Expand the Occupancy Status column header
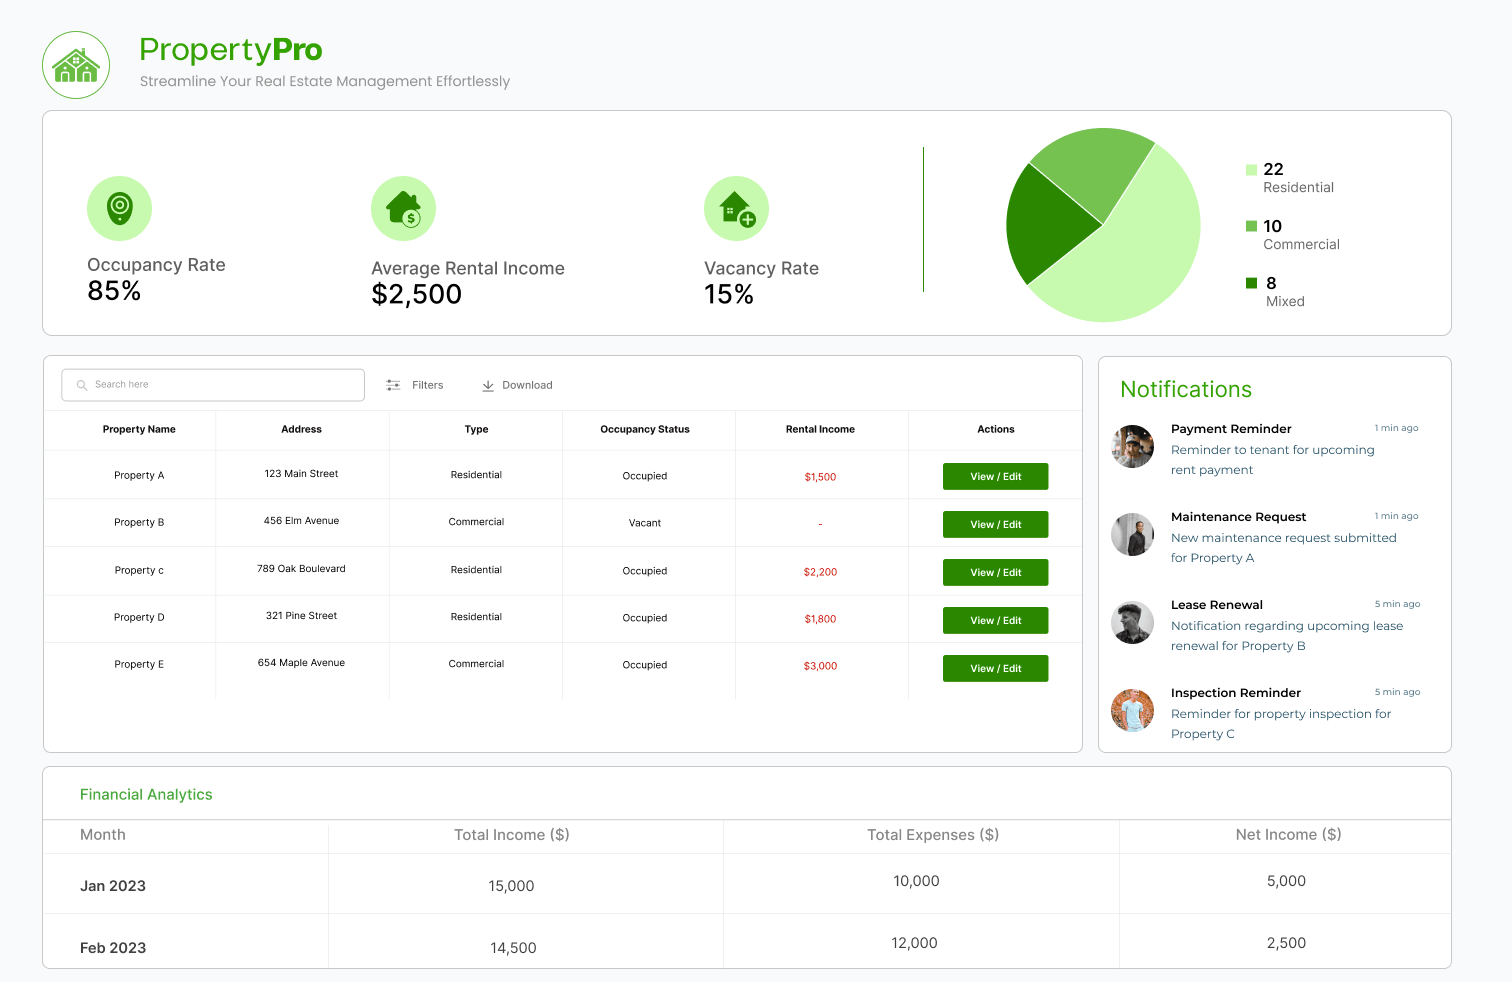Viewport: 1512px width, 982px height. pyautogui.click(x=644, y=429)
